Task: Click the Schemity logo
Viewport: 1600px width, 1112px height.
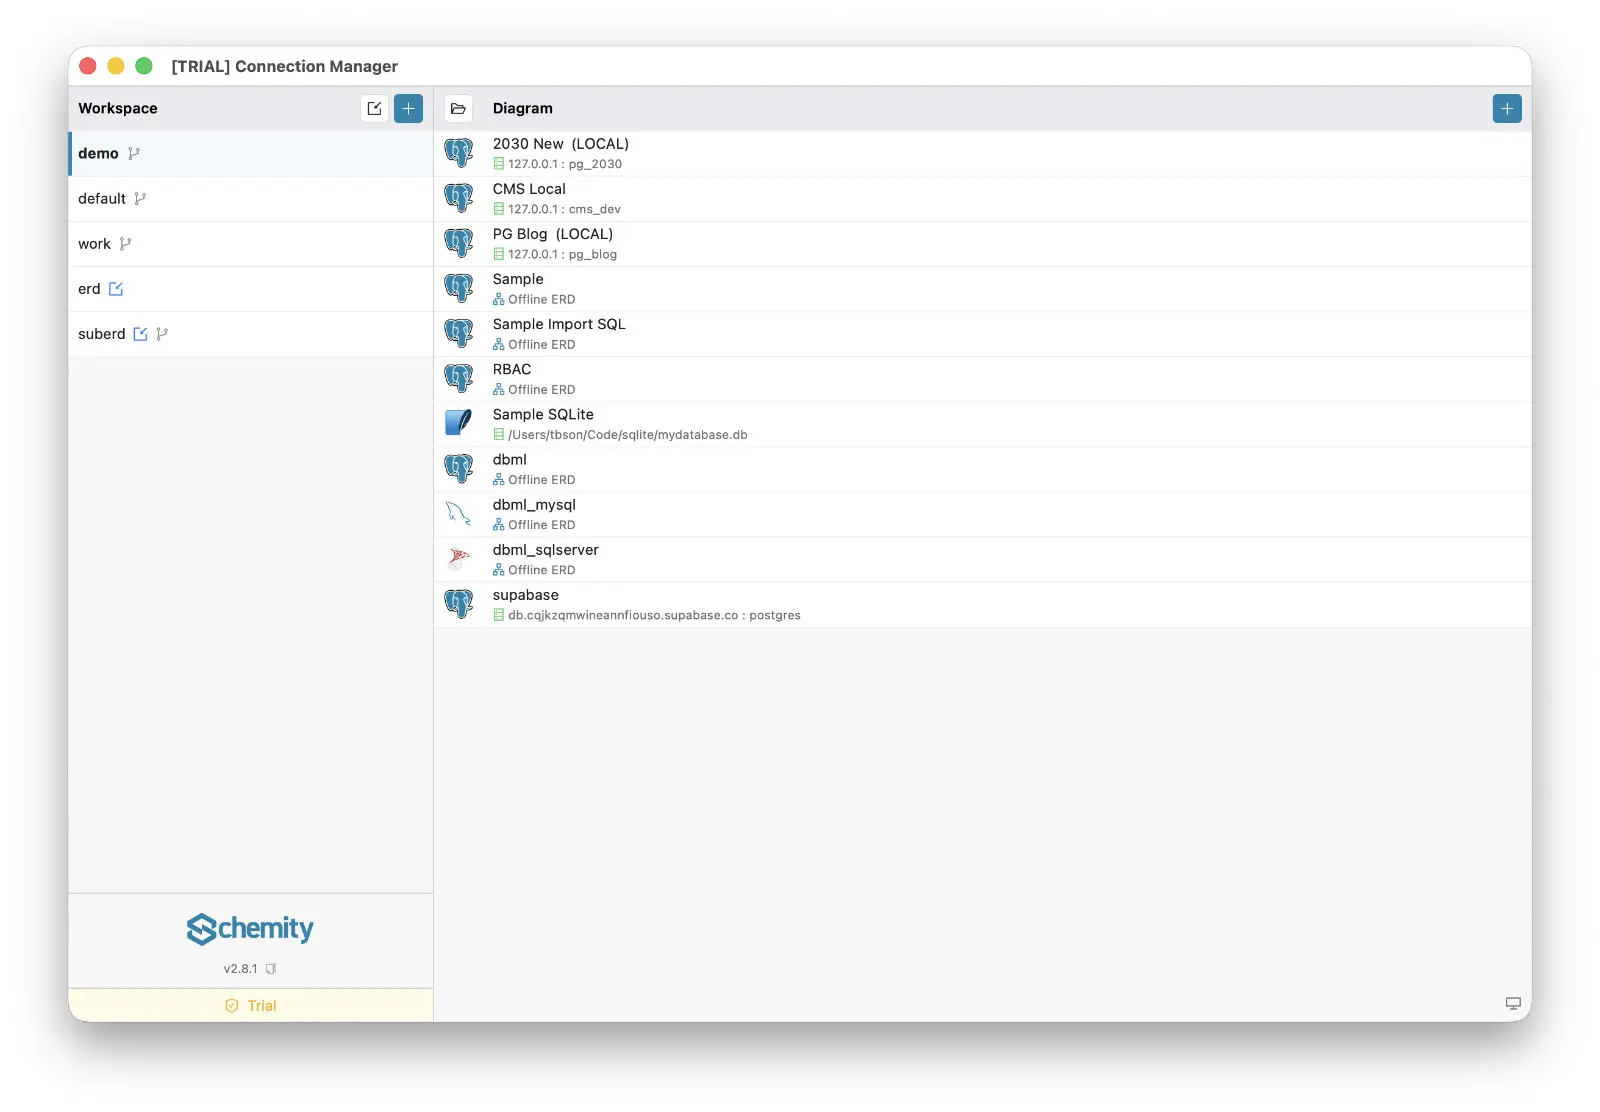Action: pos(250,929)
